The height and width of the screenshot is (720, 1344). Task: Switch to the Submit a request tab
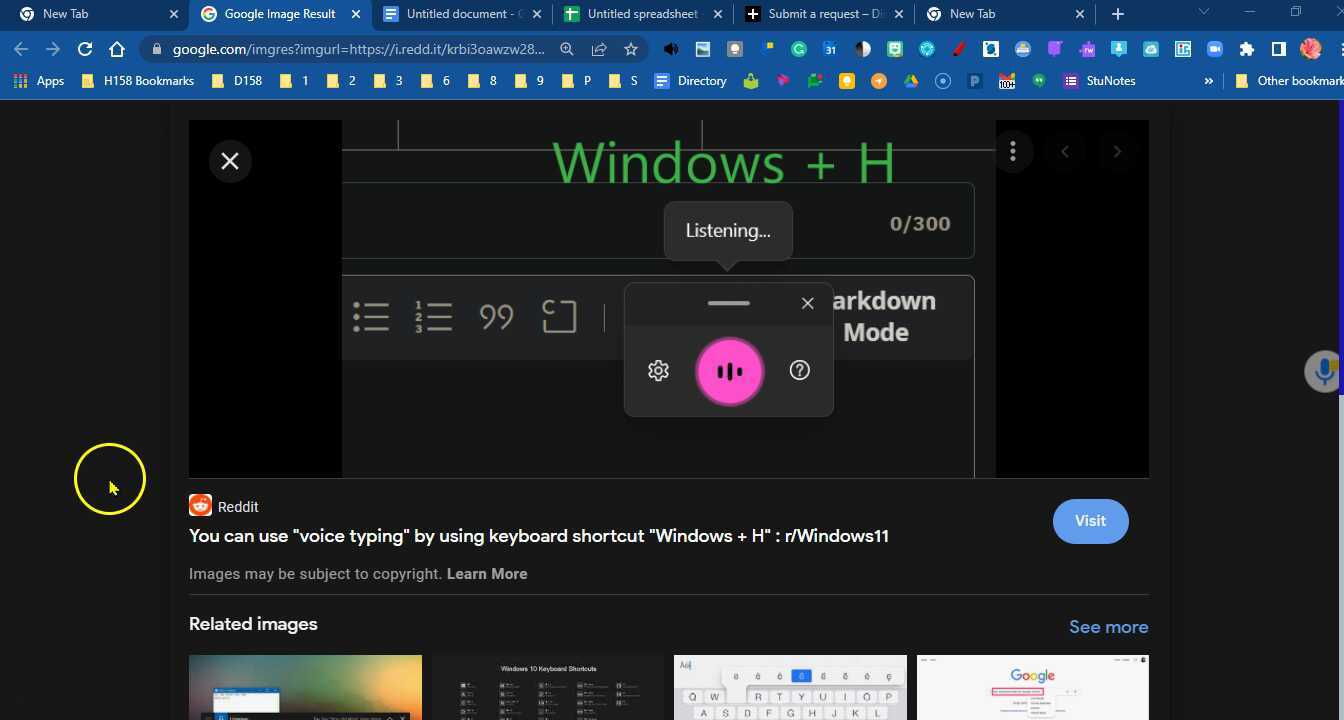tap(820, 14)
